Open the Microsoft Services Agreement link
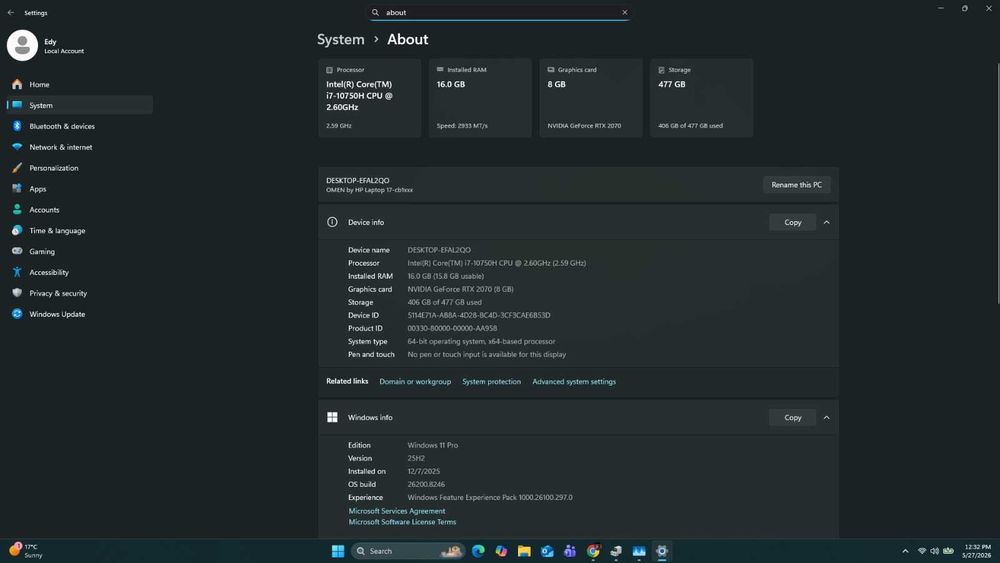The width and height of the screenshot is (1000, 563). pos(397,511)
